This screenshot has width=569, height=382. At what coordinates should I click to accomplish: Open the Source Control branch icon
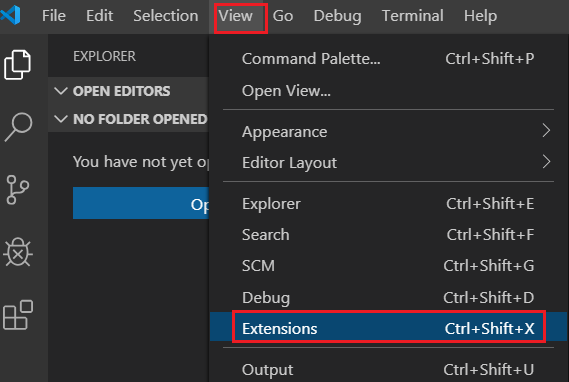(17, 190)
